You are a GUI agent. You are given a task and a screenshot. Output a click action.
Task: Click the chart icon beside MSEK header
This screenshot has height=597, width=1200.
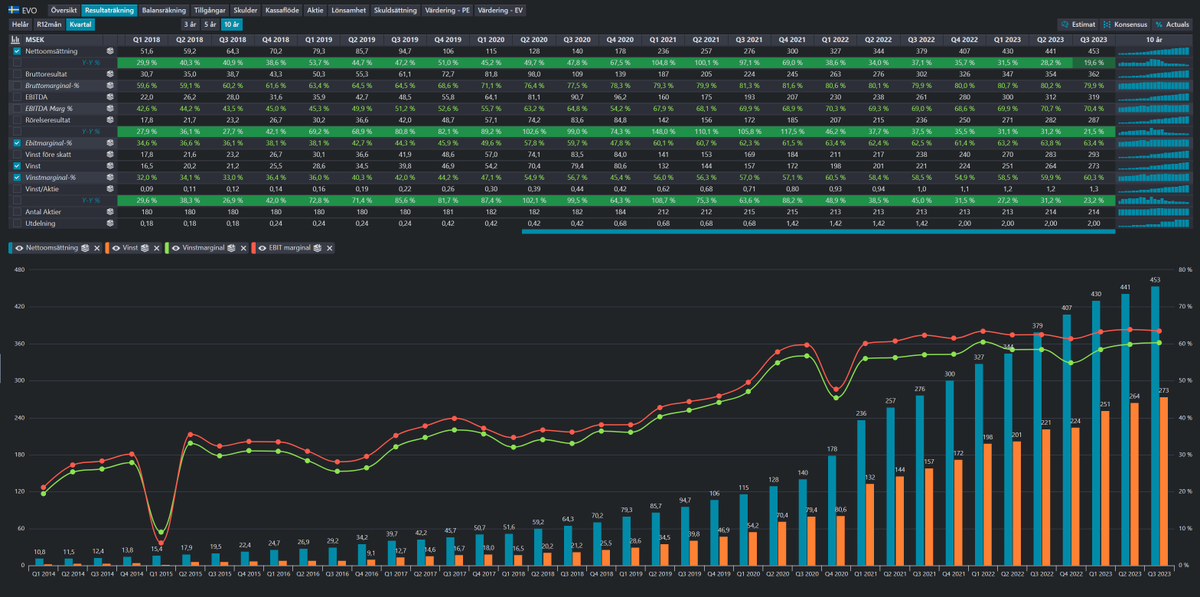click(x=15, y=40)
